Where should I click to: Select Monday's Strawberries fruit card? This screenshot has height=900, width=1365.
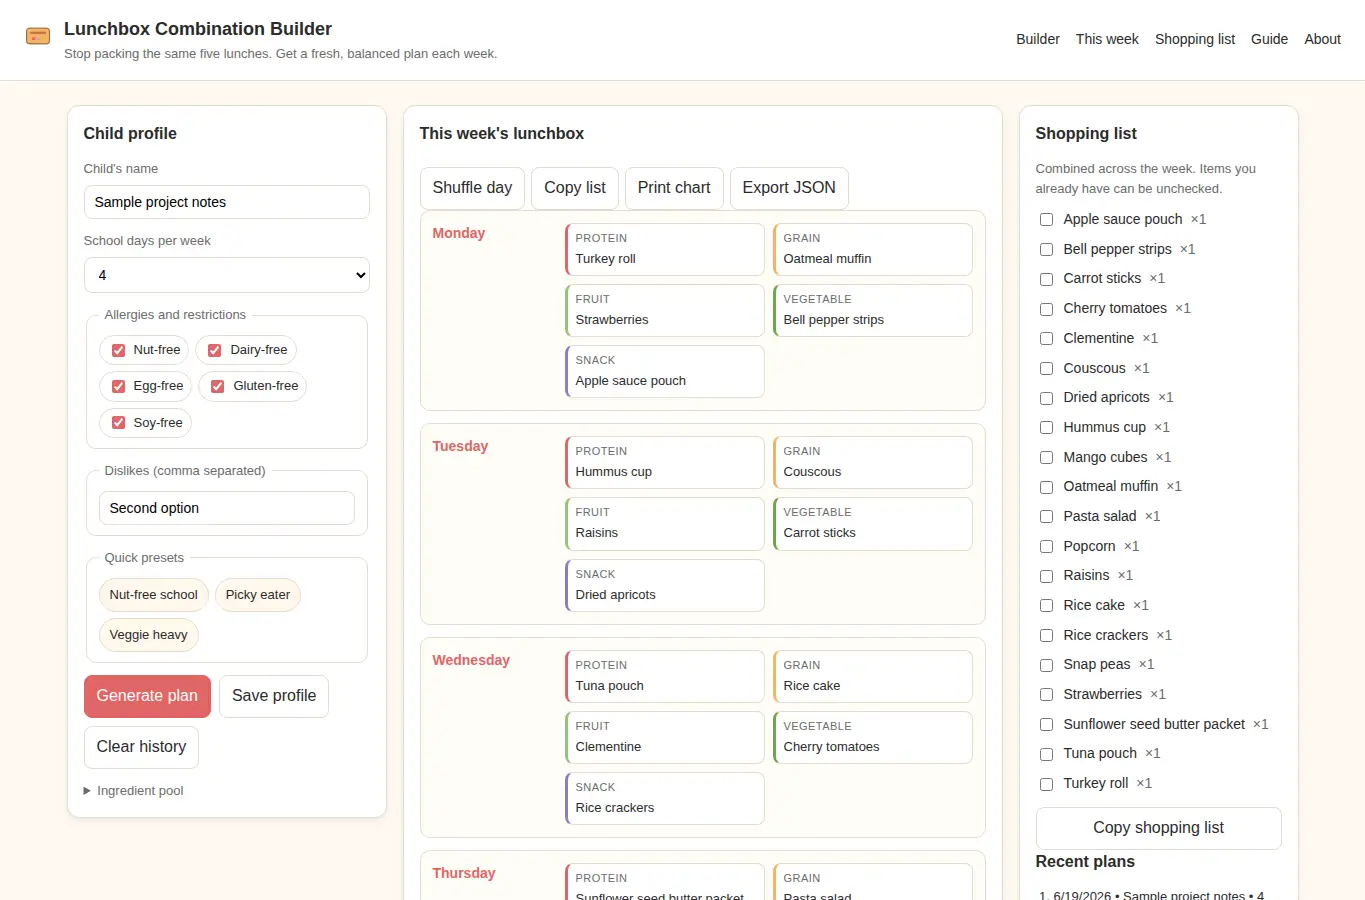pyautogui.click(x=665, y=310)
